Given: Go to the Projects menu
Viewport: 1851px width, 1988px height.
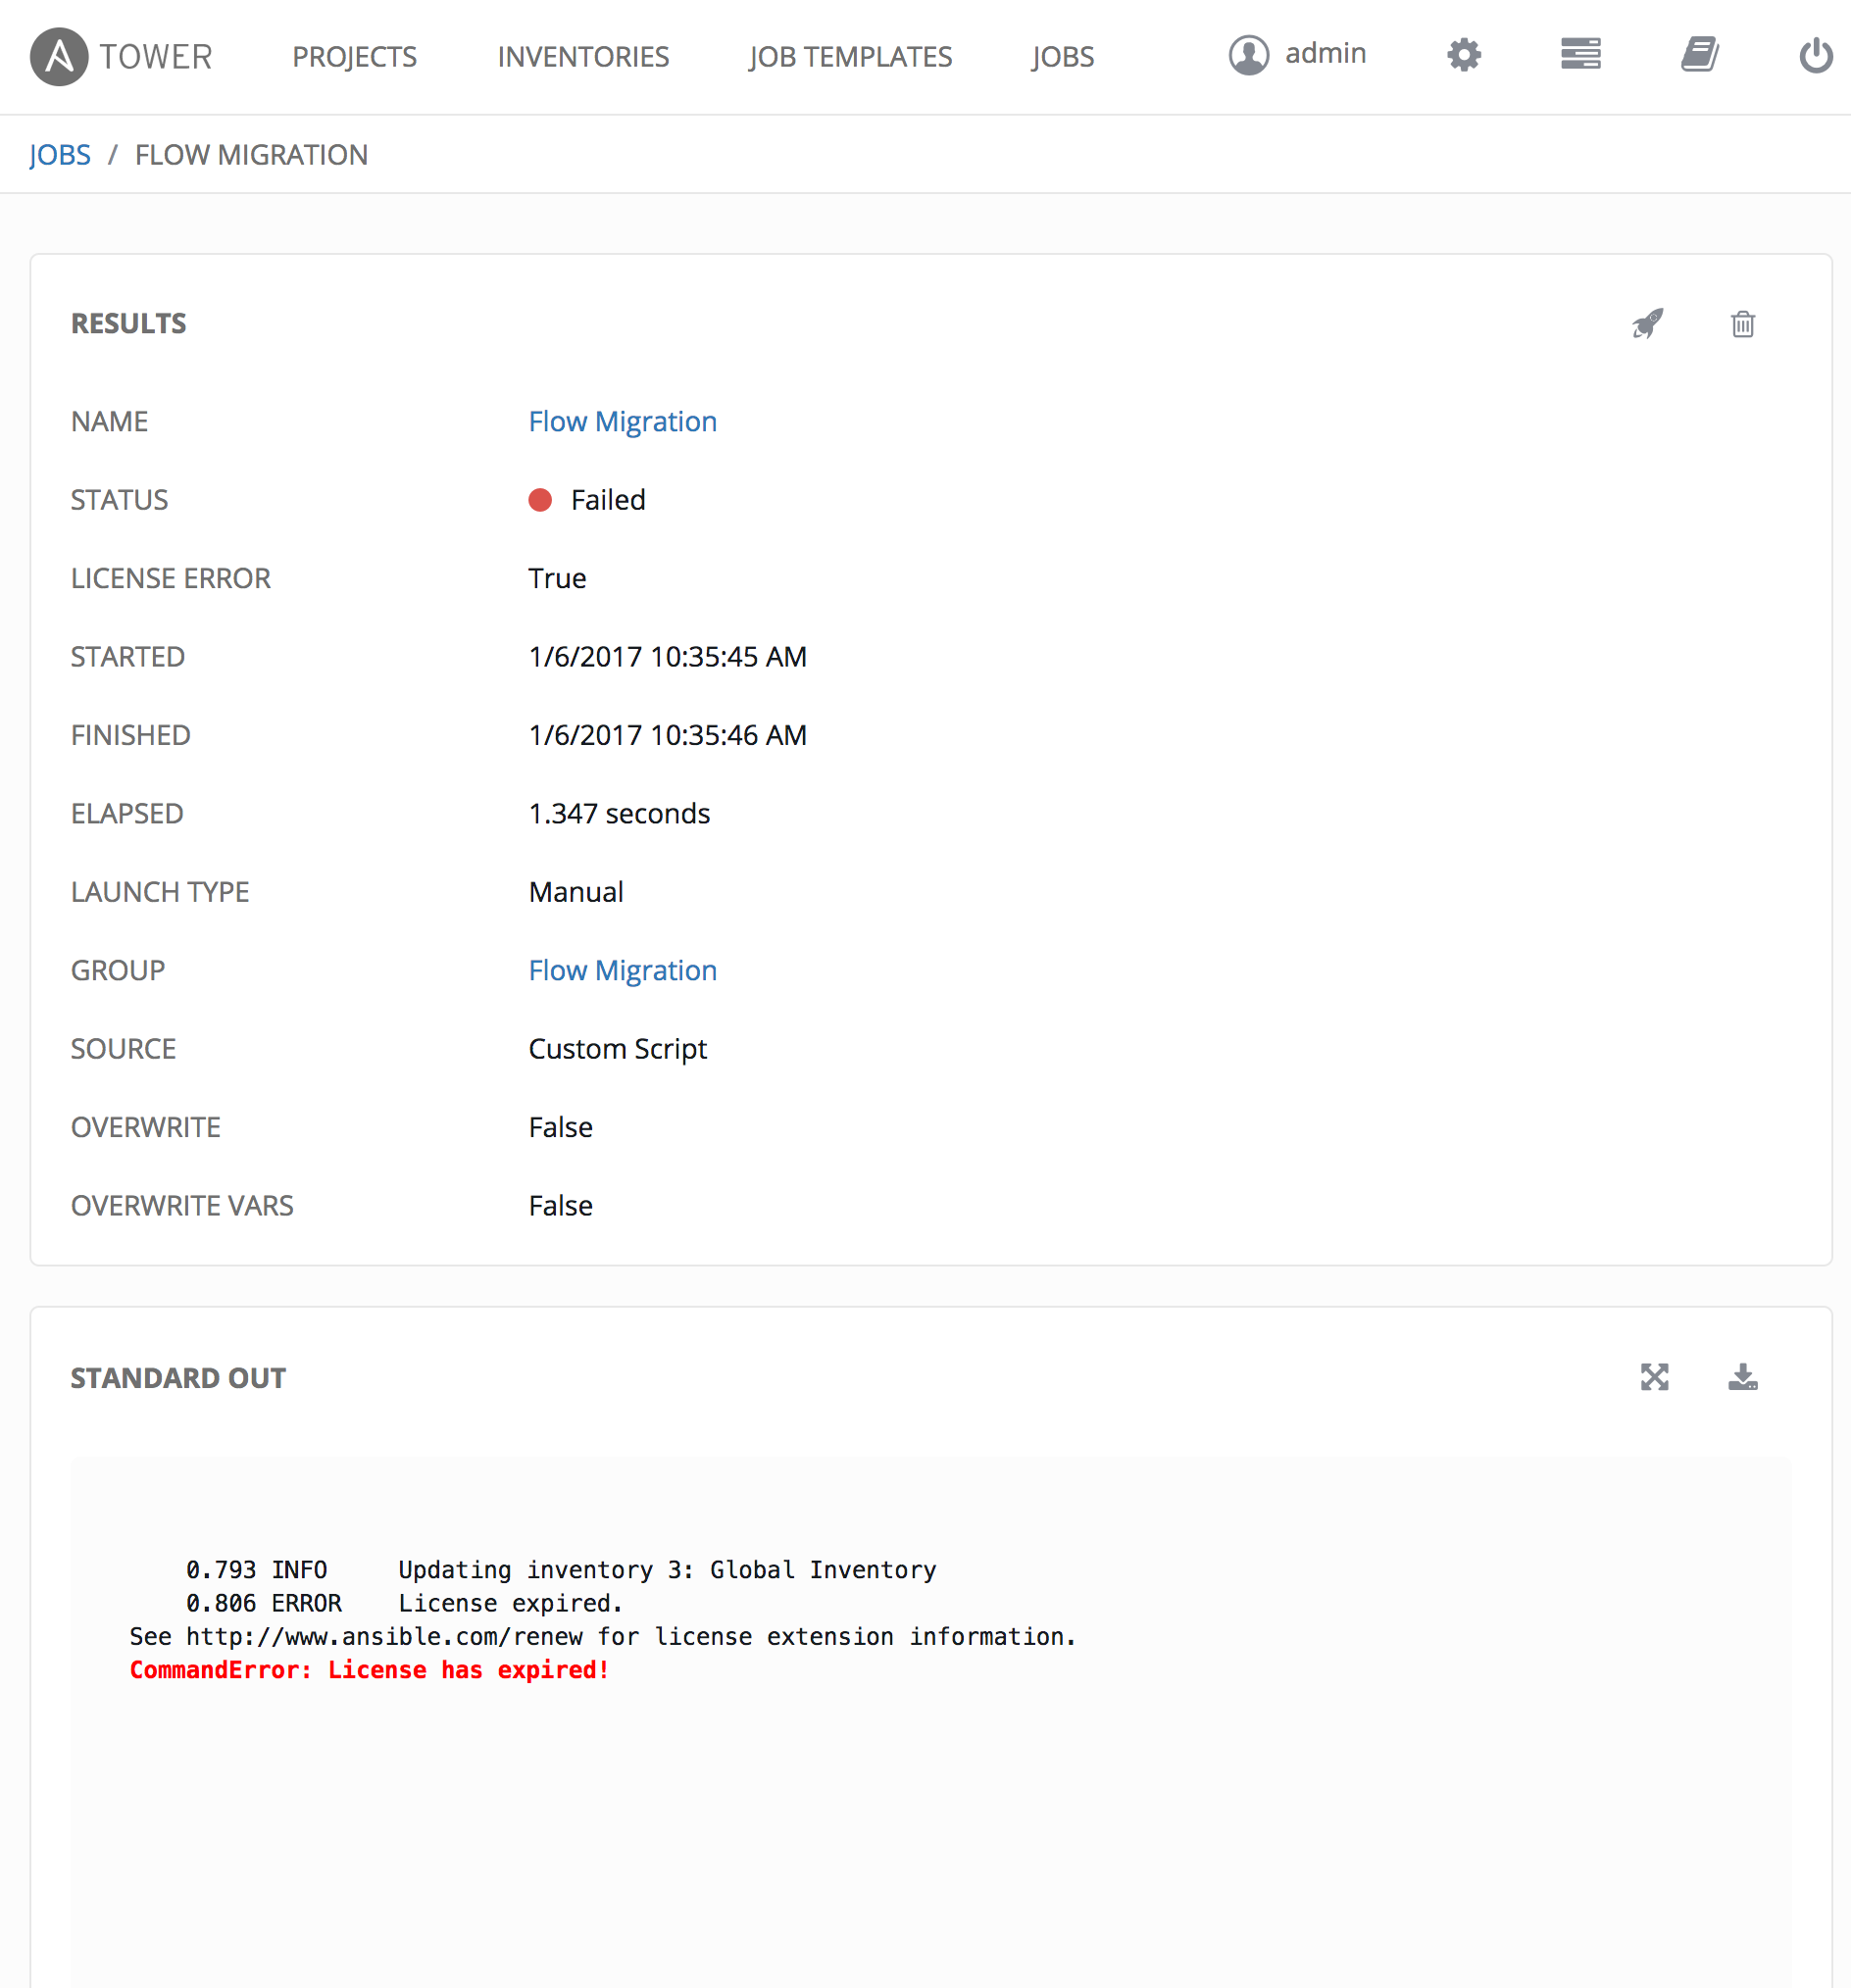Looking at the screenshot, I should click(x=354, y=57).
